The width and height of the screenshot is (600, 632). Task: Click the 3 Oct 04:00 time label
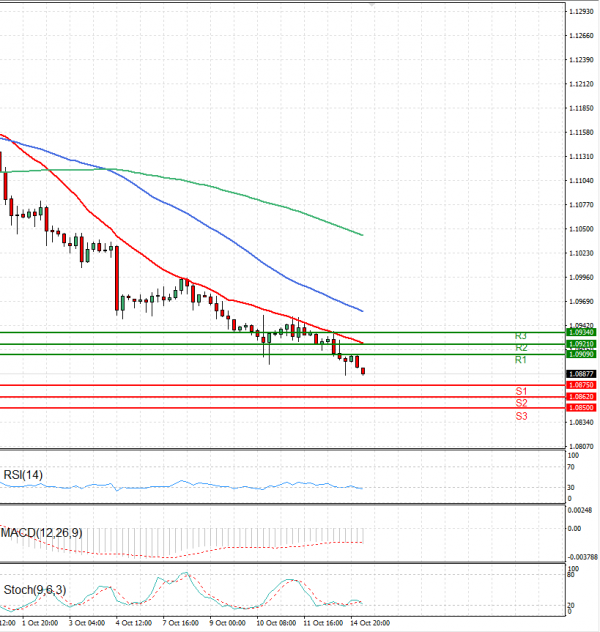tap(87, 623)
